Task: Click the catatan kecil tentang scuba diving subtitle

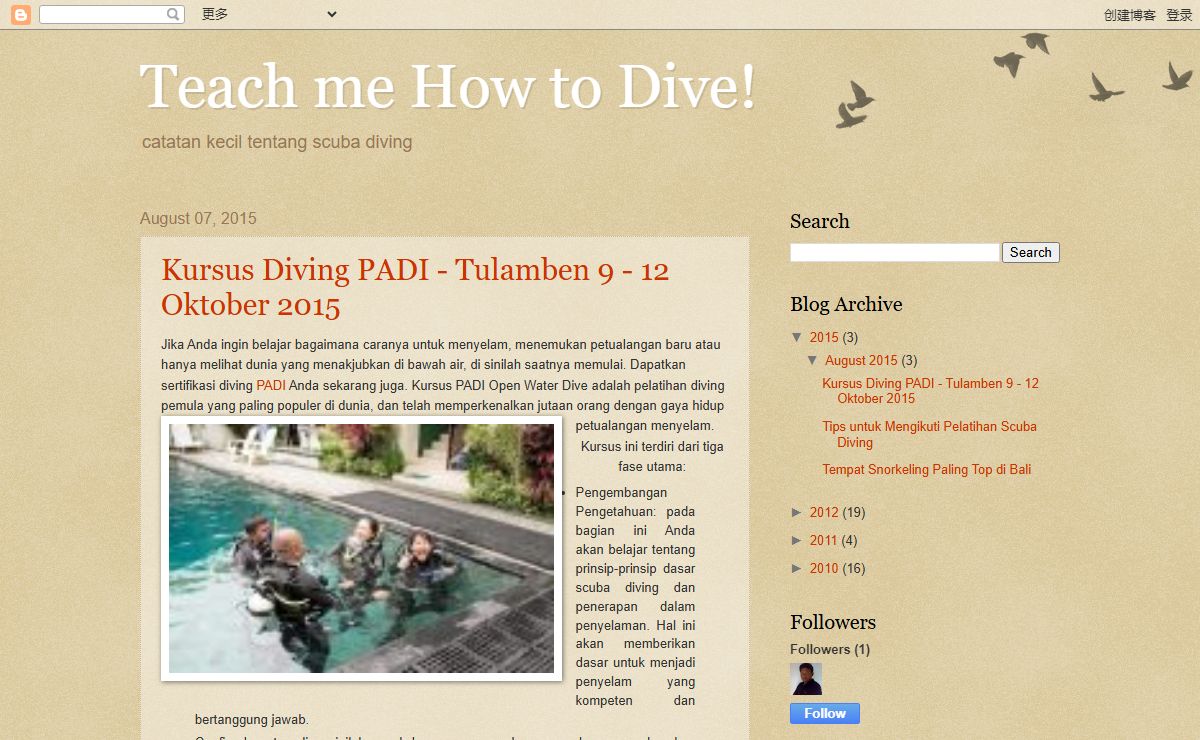Action: click(277, 142)
